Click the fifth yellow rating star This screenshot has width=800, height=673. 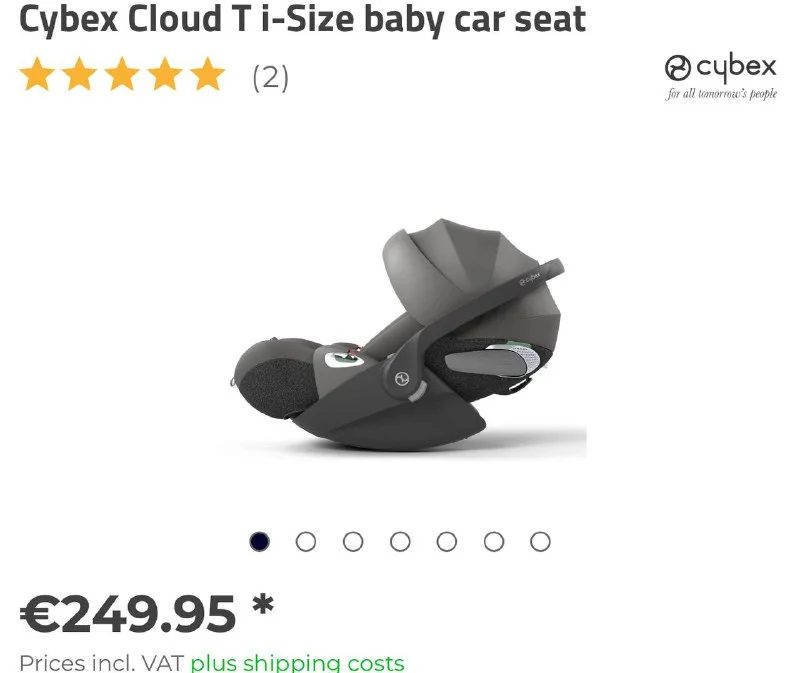(x=208, y=74)
